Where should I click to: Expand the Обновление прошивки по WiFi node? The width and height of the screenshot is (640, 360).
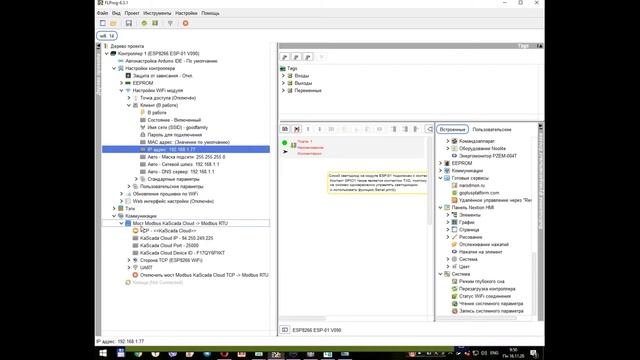(x=121, y=194)
